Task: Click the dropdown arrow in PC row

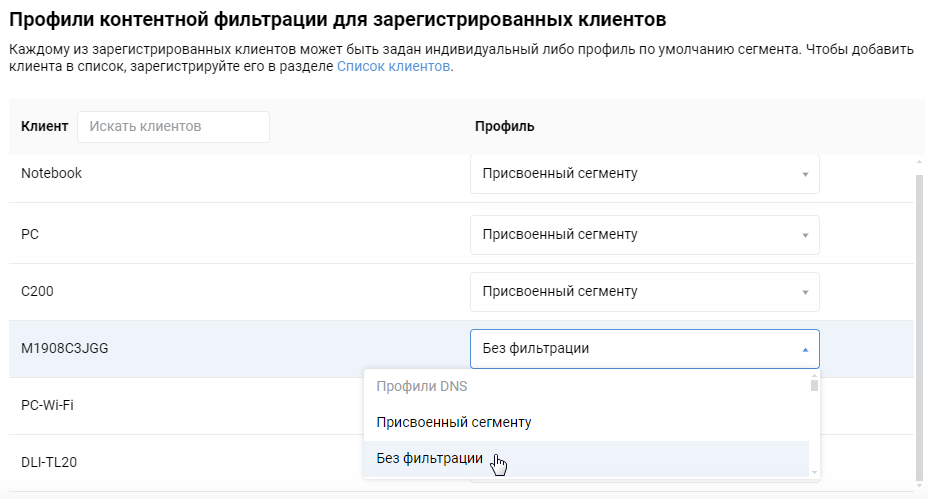Action: tap(804, 235)
